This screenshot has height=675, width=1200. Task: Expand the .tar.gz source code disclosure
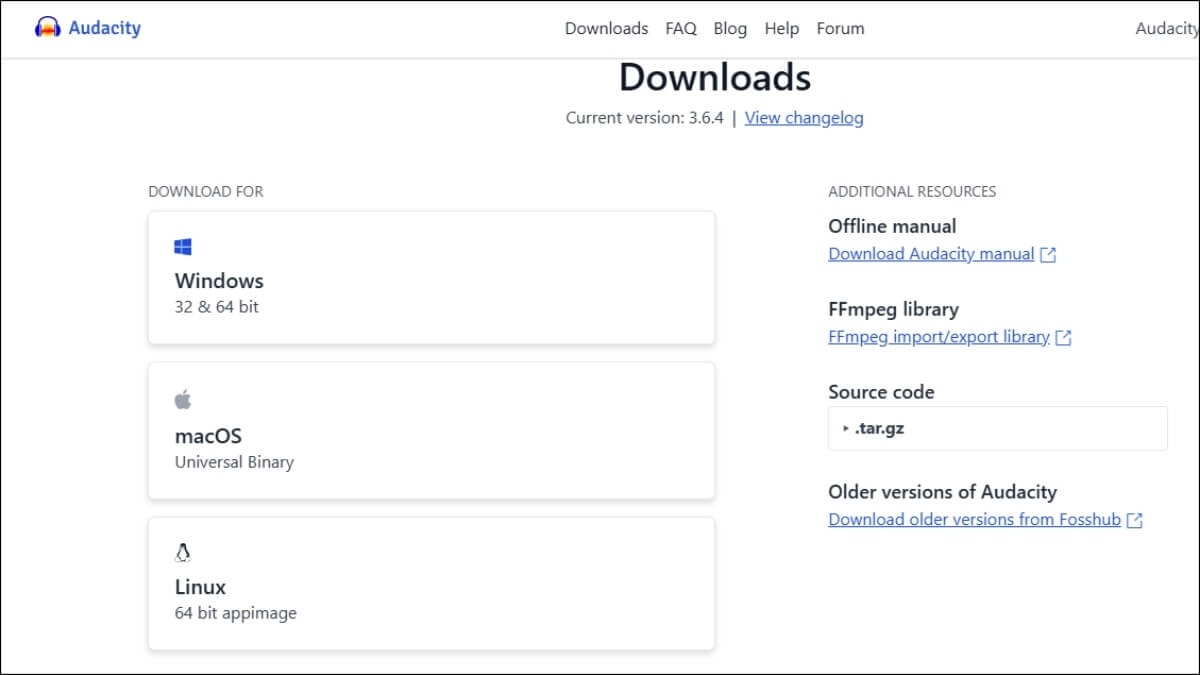[997, 428]
